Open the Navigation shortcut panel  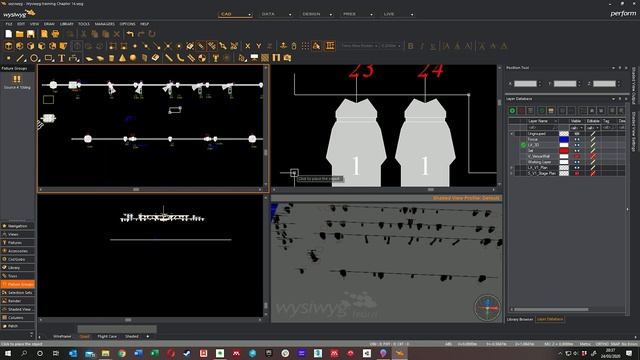tap(18, 226)
